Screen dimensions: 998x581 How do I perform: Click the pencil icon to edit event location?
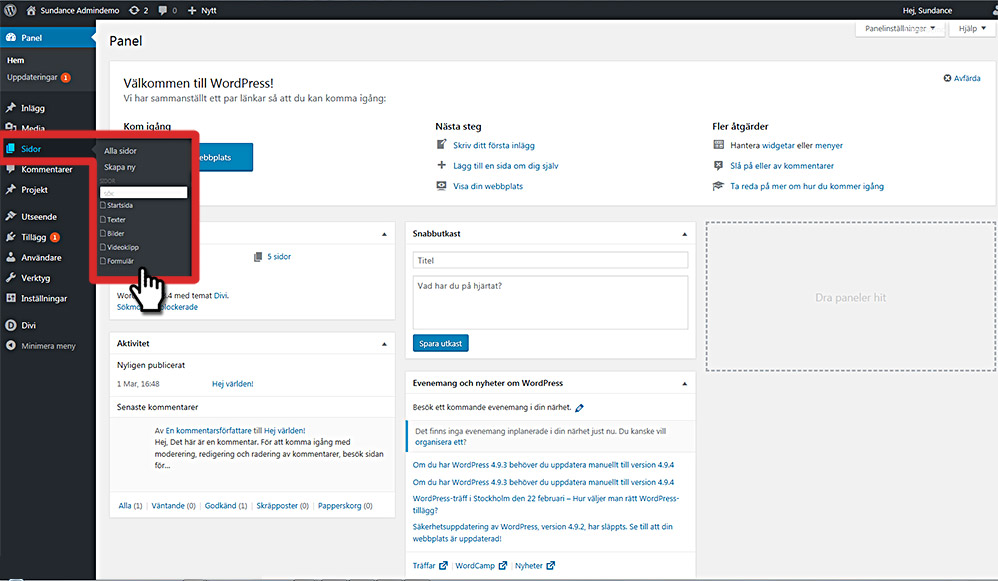(579, 408)
